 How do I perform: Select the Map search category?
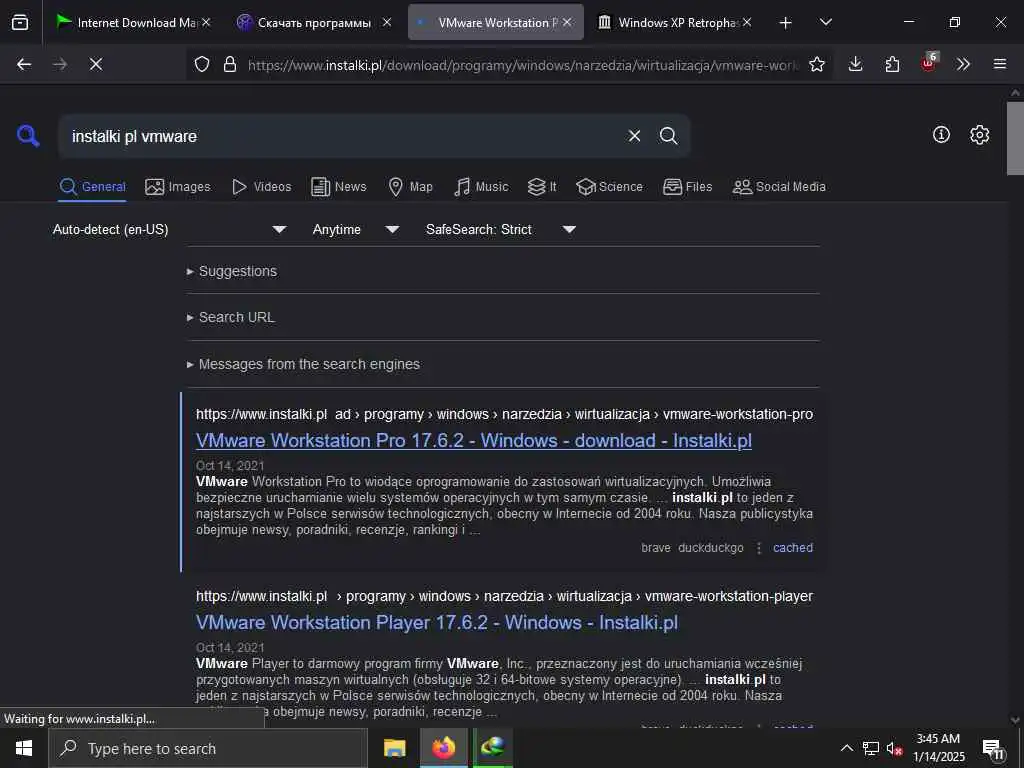[x=410, y=187]
